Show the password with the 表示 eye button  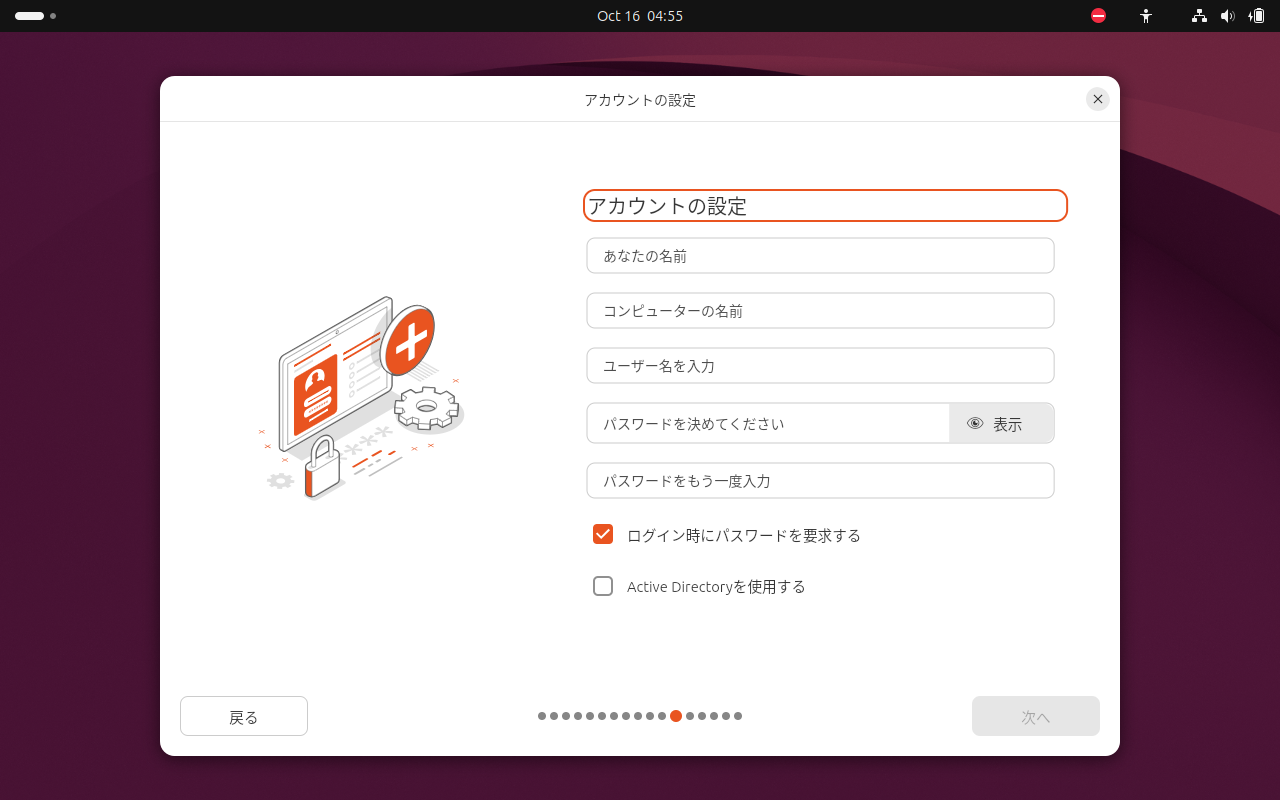coord(1001,423)
